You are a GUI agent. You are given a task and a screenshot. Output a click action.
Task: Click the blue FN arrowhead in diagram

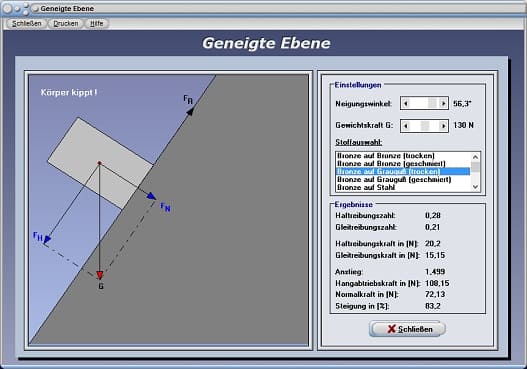152,196
